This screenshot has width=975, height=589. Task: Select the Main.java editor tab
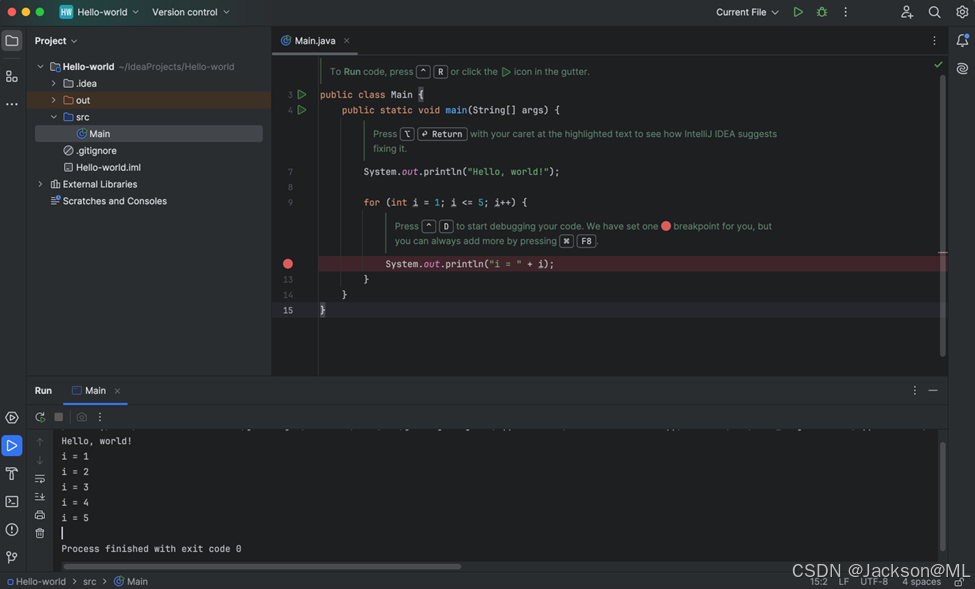(x=314, y=41)
